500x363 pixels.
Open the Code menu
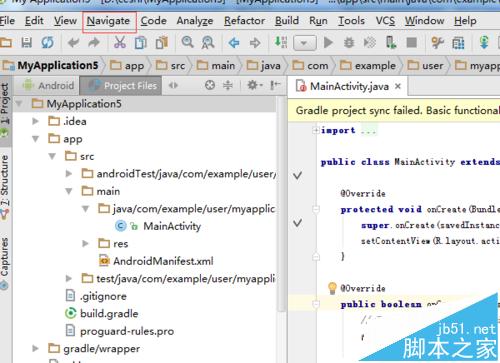(x=153, y=21)
